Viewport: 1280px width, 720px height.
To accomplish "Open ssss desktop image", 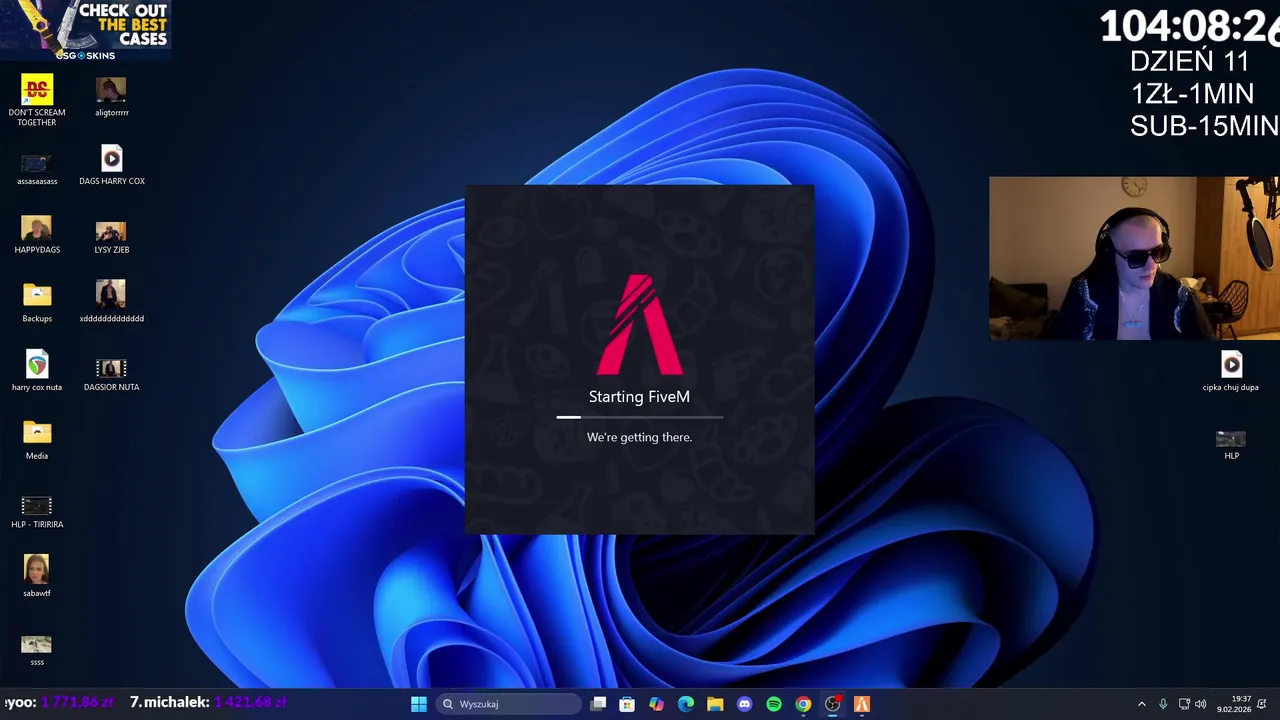I will [x=37, y=649].
